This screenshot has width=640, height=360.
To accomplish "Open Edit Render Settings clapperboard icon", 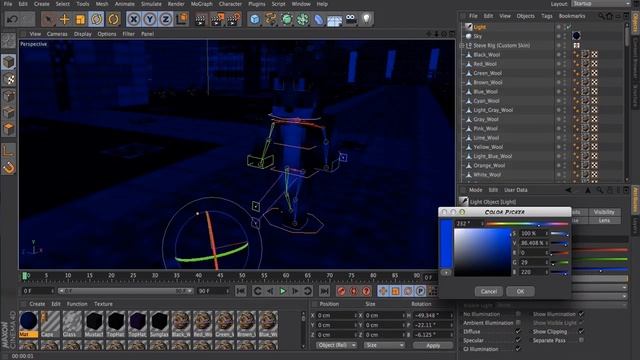I will point(233,19).
